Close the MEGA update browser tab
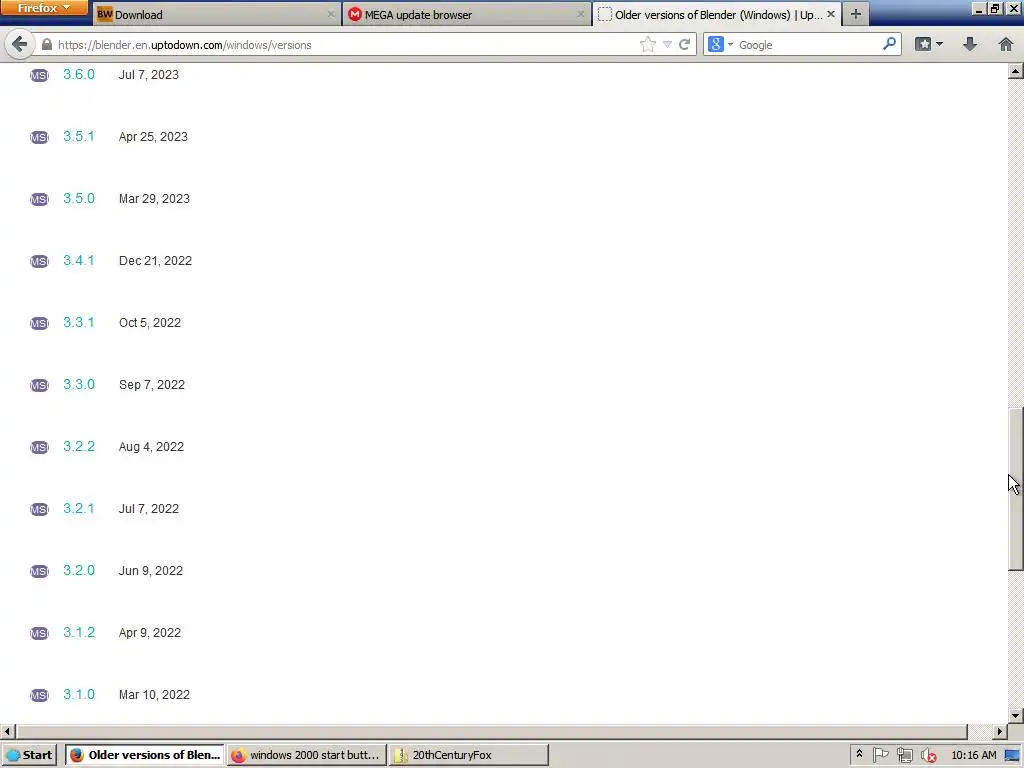This screenshot has height=768, width=1024. [x=580, y=14]
